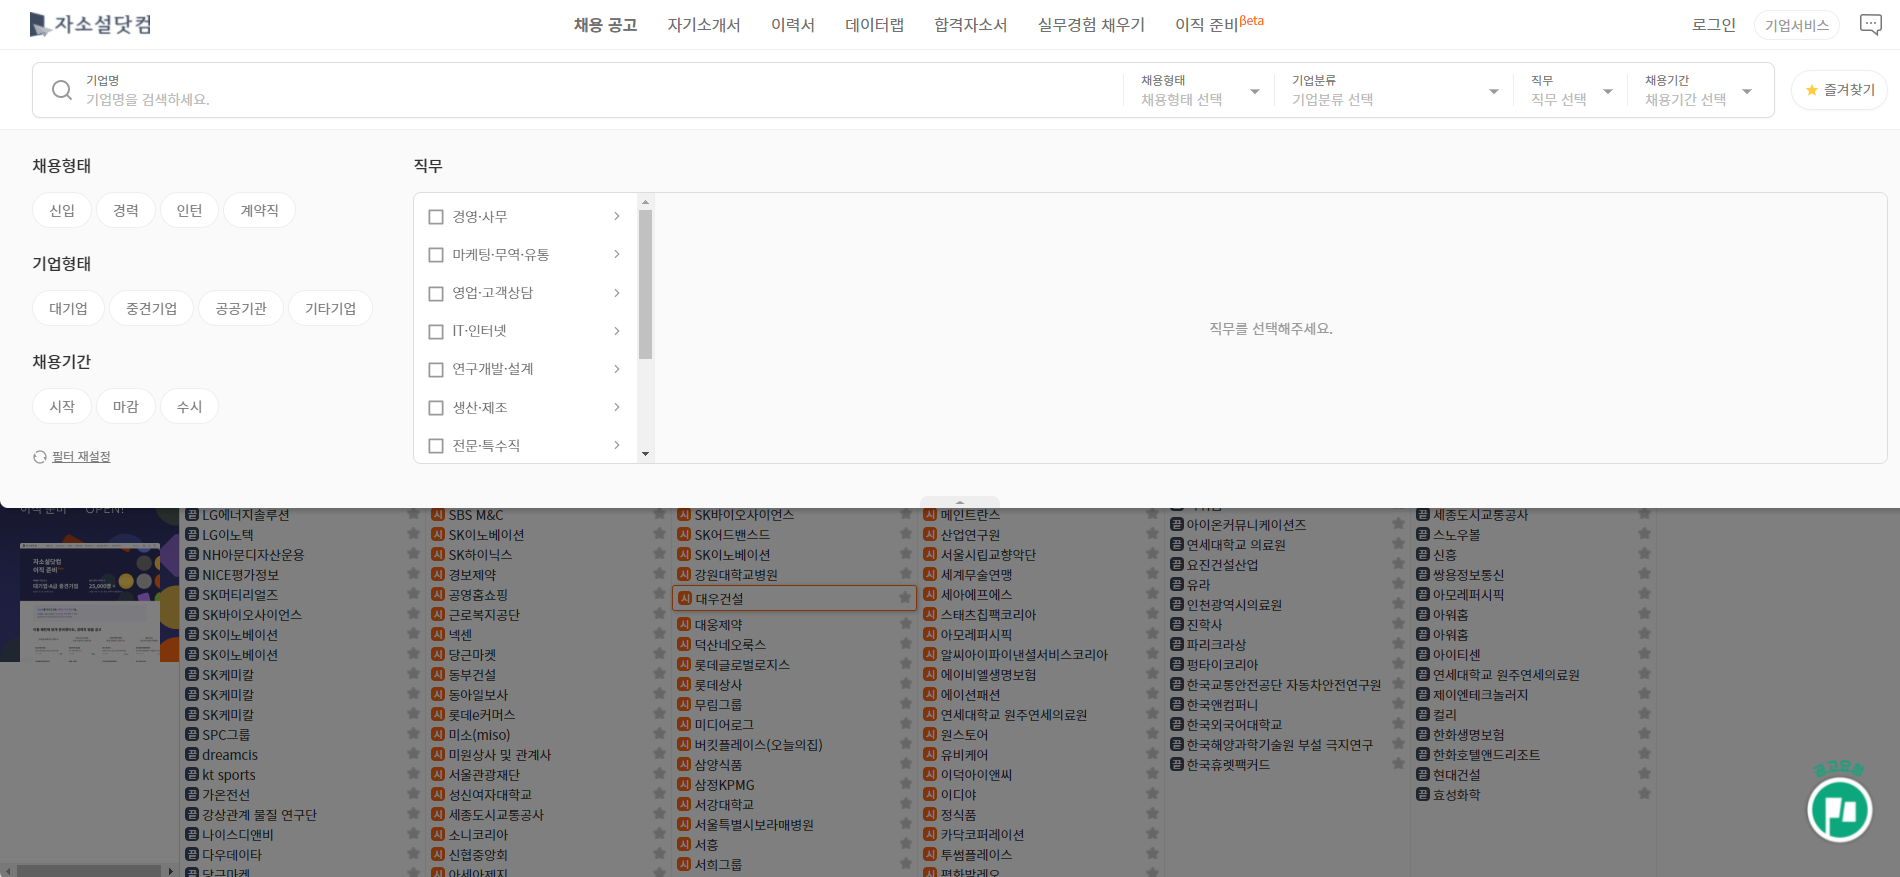
Task: Click the icon beside 컬리
Action: (1422, 715)
